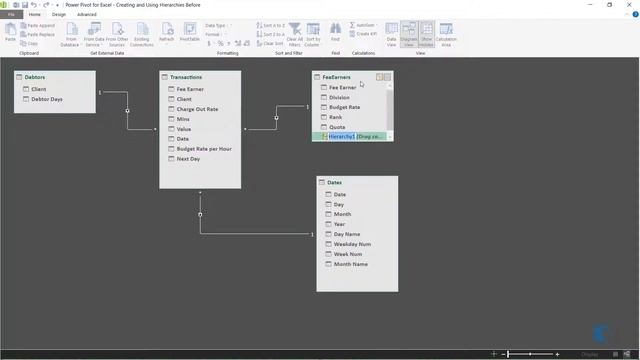
Task: Switch to diagram view icon in status bar
Action: (x=627, y=354)
